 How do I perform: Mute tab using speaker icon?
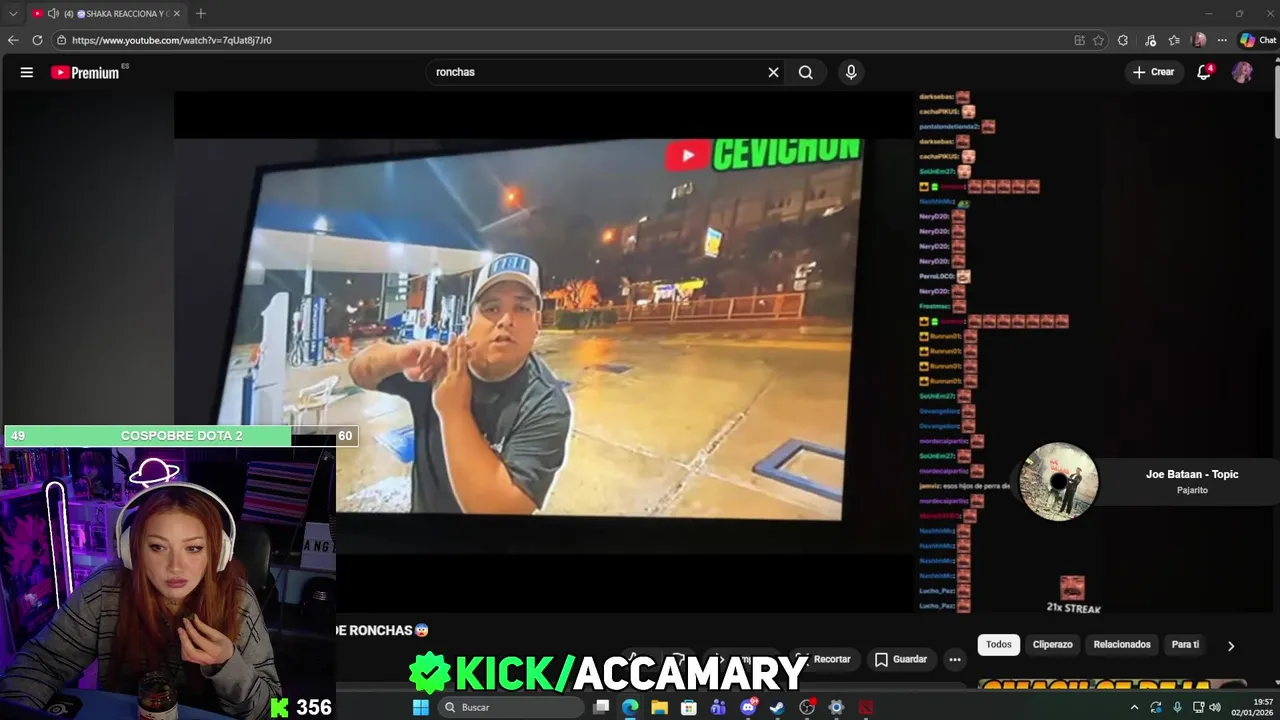tap(53, 14)
